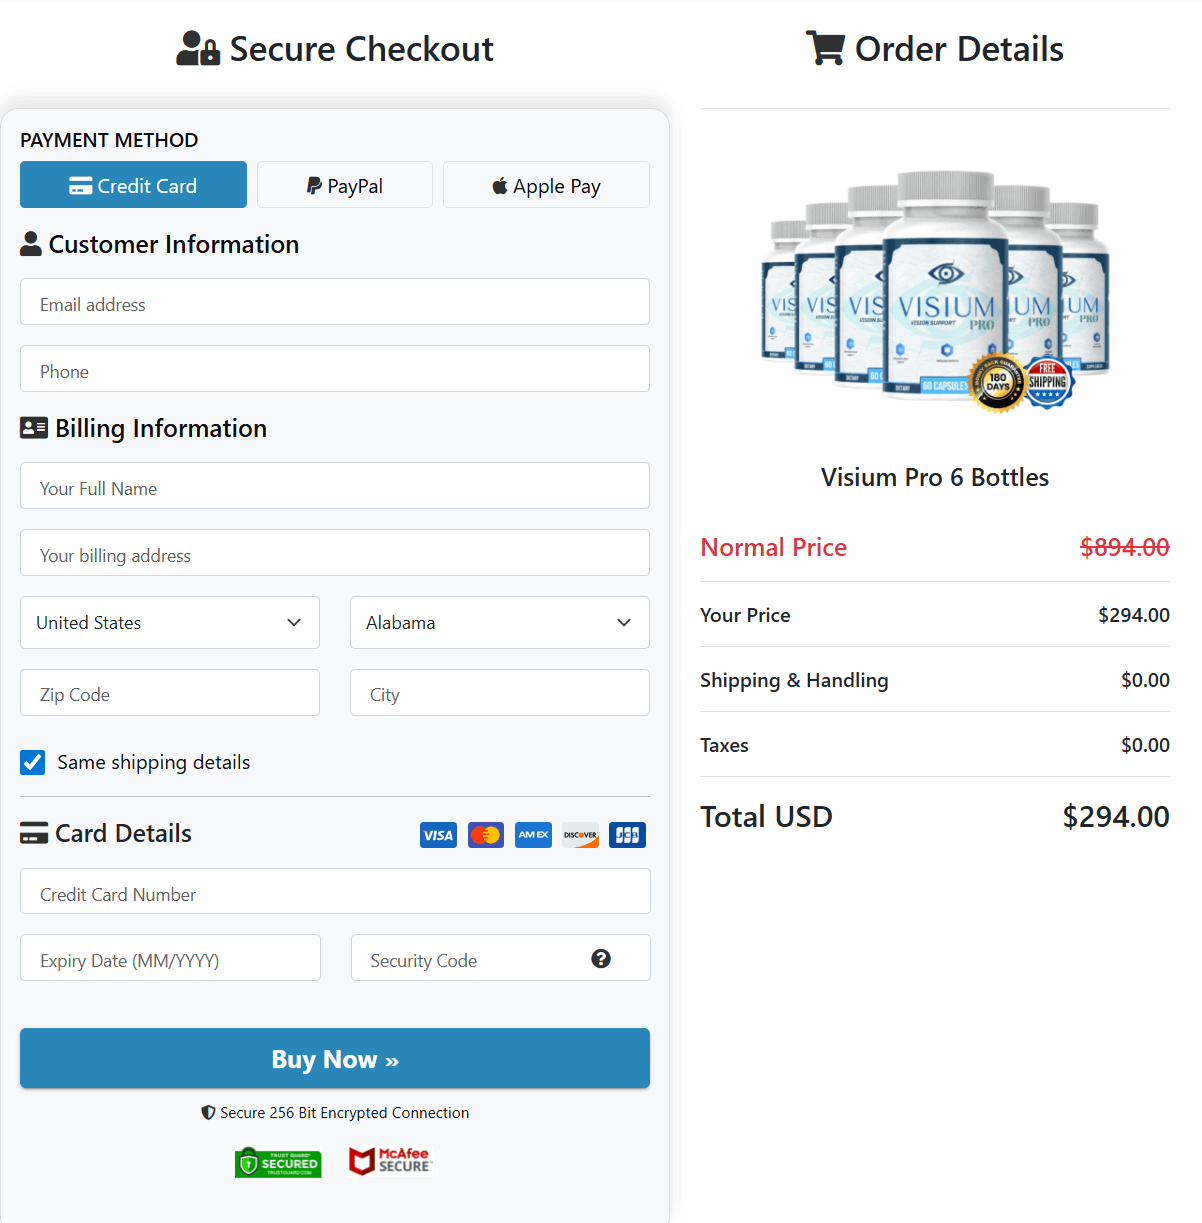
Task: Click the Visa card icon
Action: click(x=438, y=835)
